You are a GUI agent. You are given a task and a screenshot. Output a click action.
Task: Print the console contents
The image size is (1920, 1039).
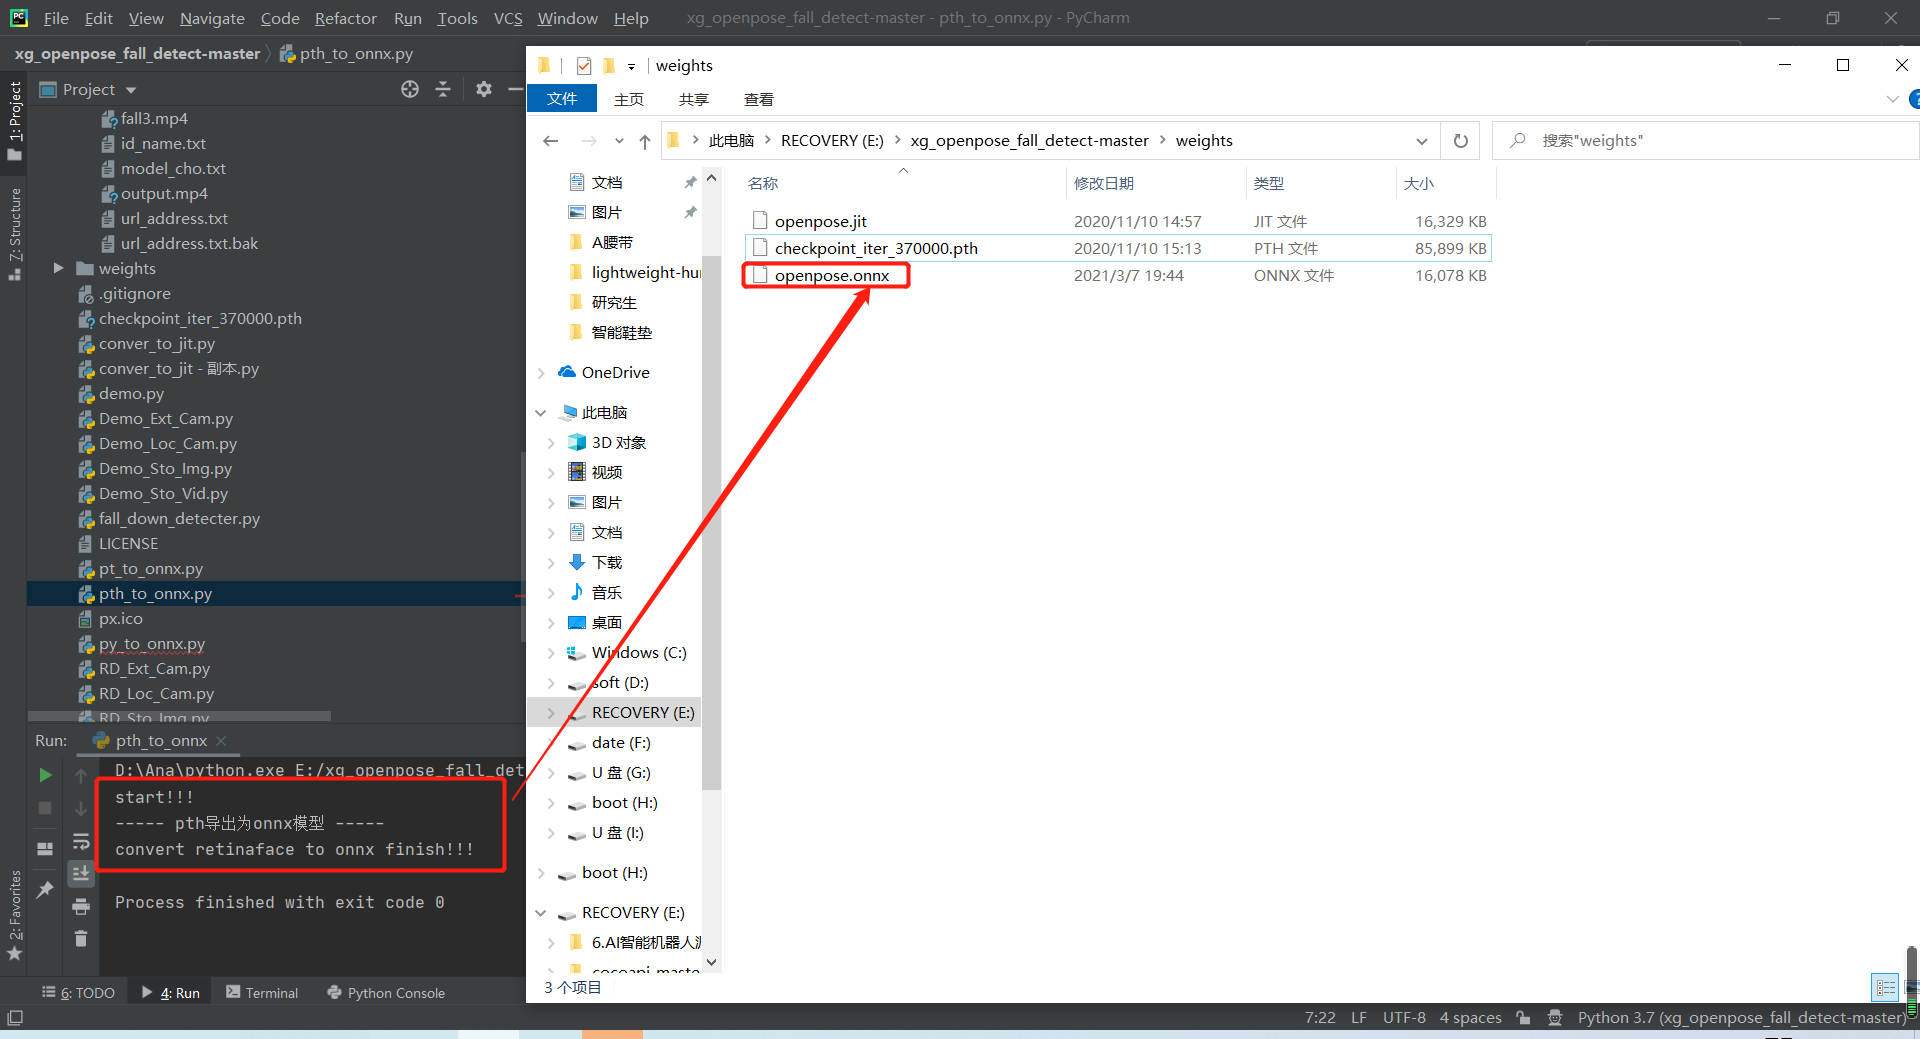tap(81, 908)
